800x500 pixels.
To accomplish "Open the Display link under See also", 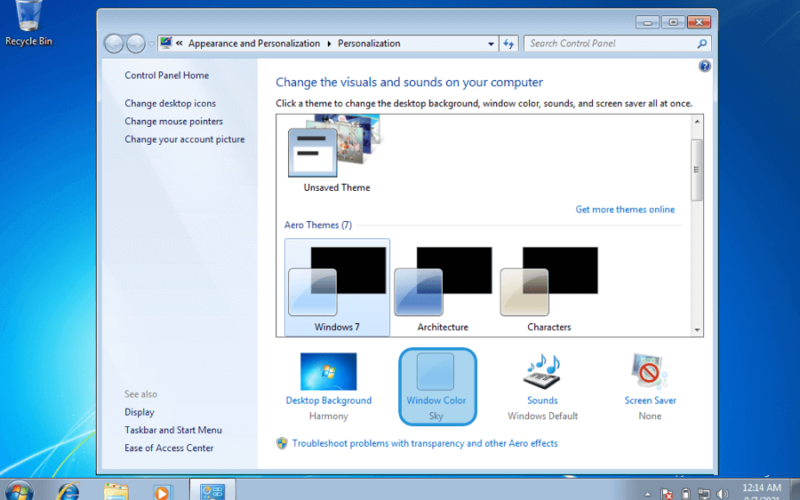I will click(139, 412).
